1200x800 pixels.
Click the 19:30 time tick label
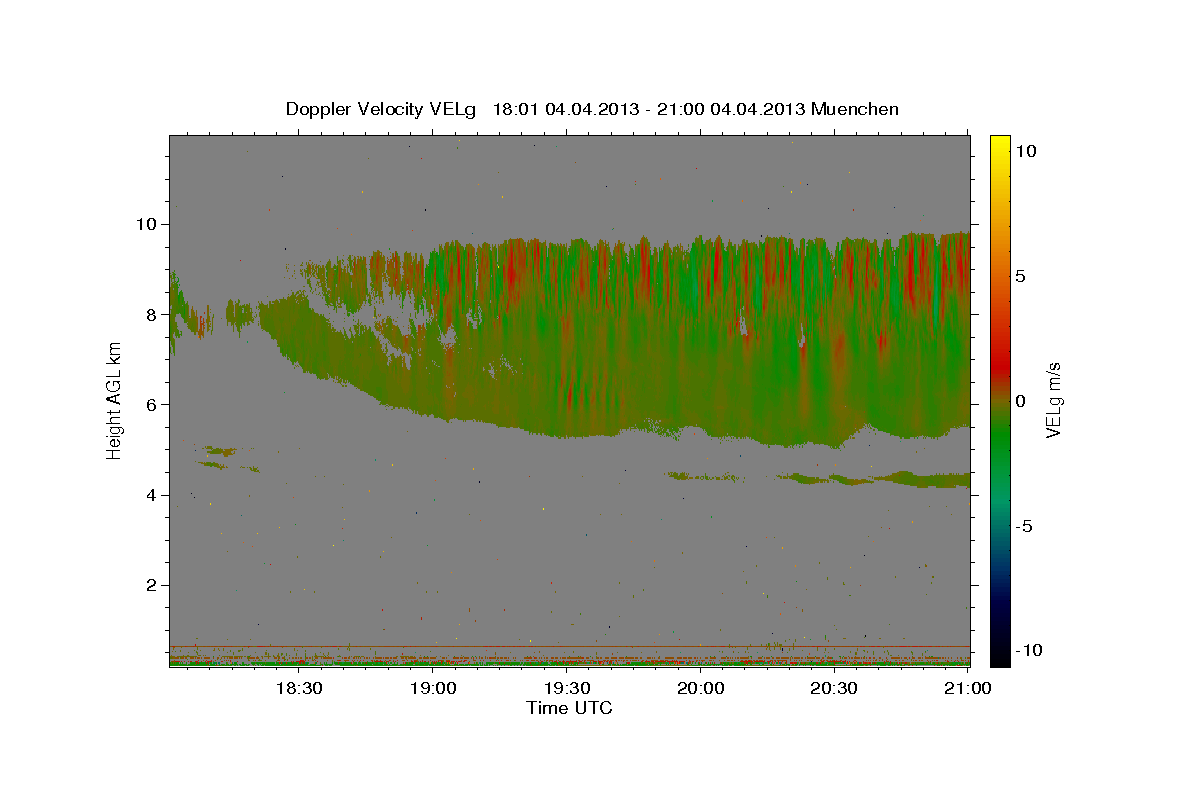pos(567,688)
